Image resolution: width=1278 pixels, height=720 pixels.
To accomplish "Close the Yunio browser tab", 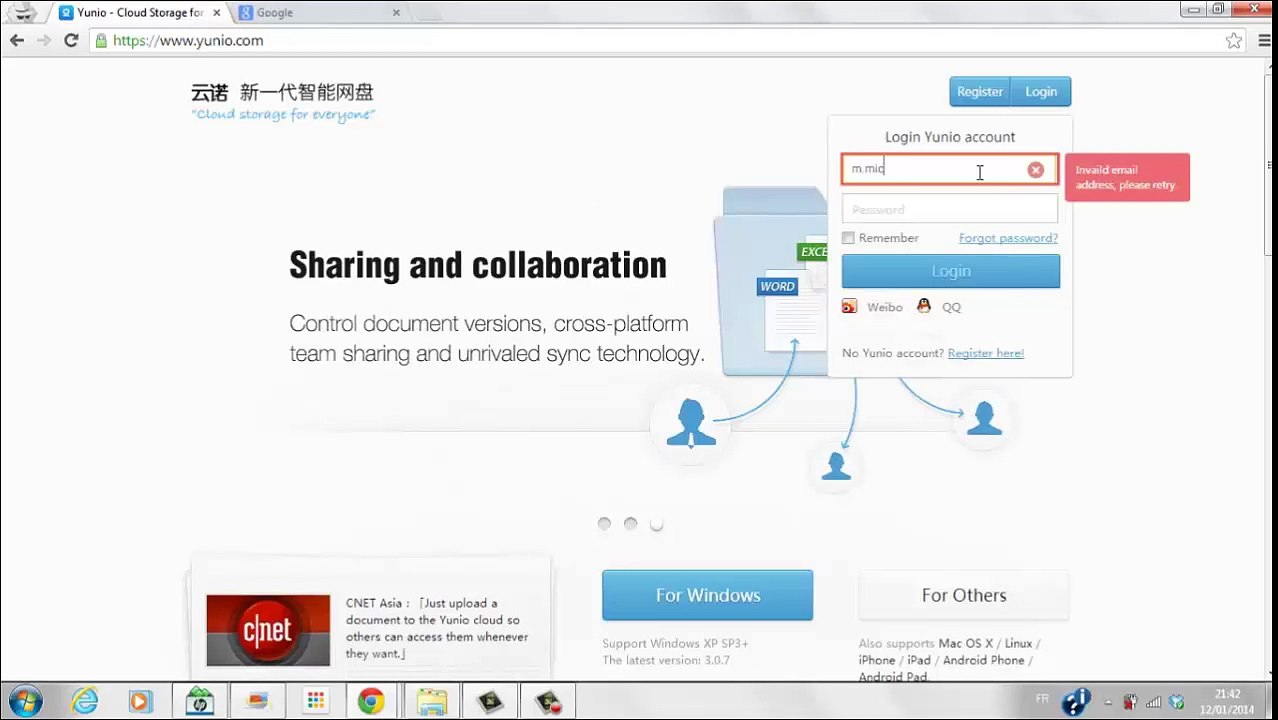I will pyautogui.click(x=216, y=13).
